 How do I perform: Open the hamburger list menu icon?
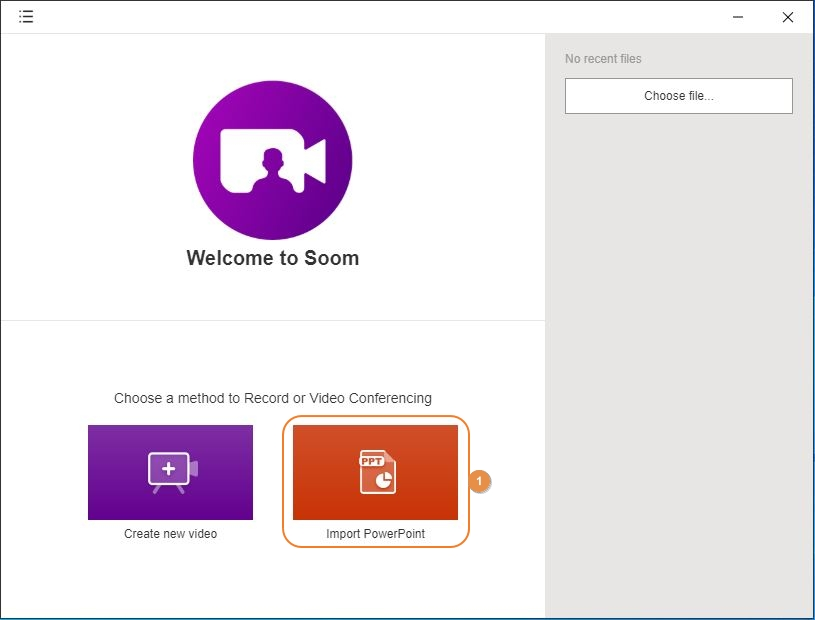click(x=26, y=17)
